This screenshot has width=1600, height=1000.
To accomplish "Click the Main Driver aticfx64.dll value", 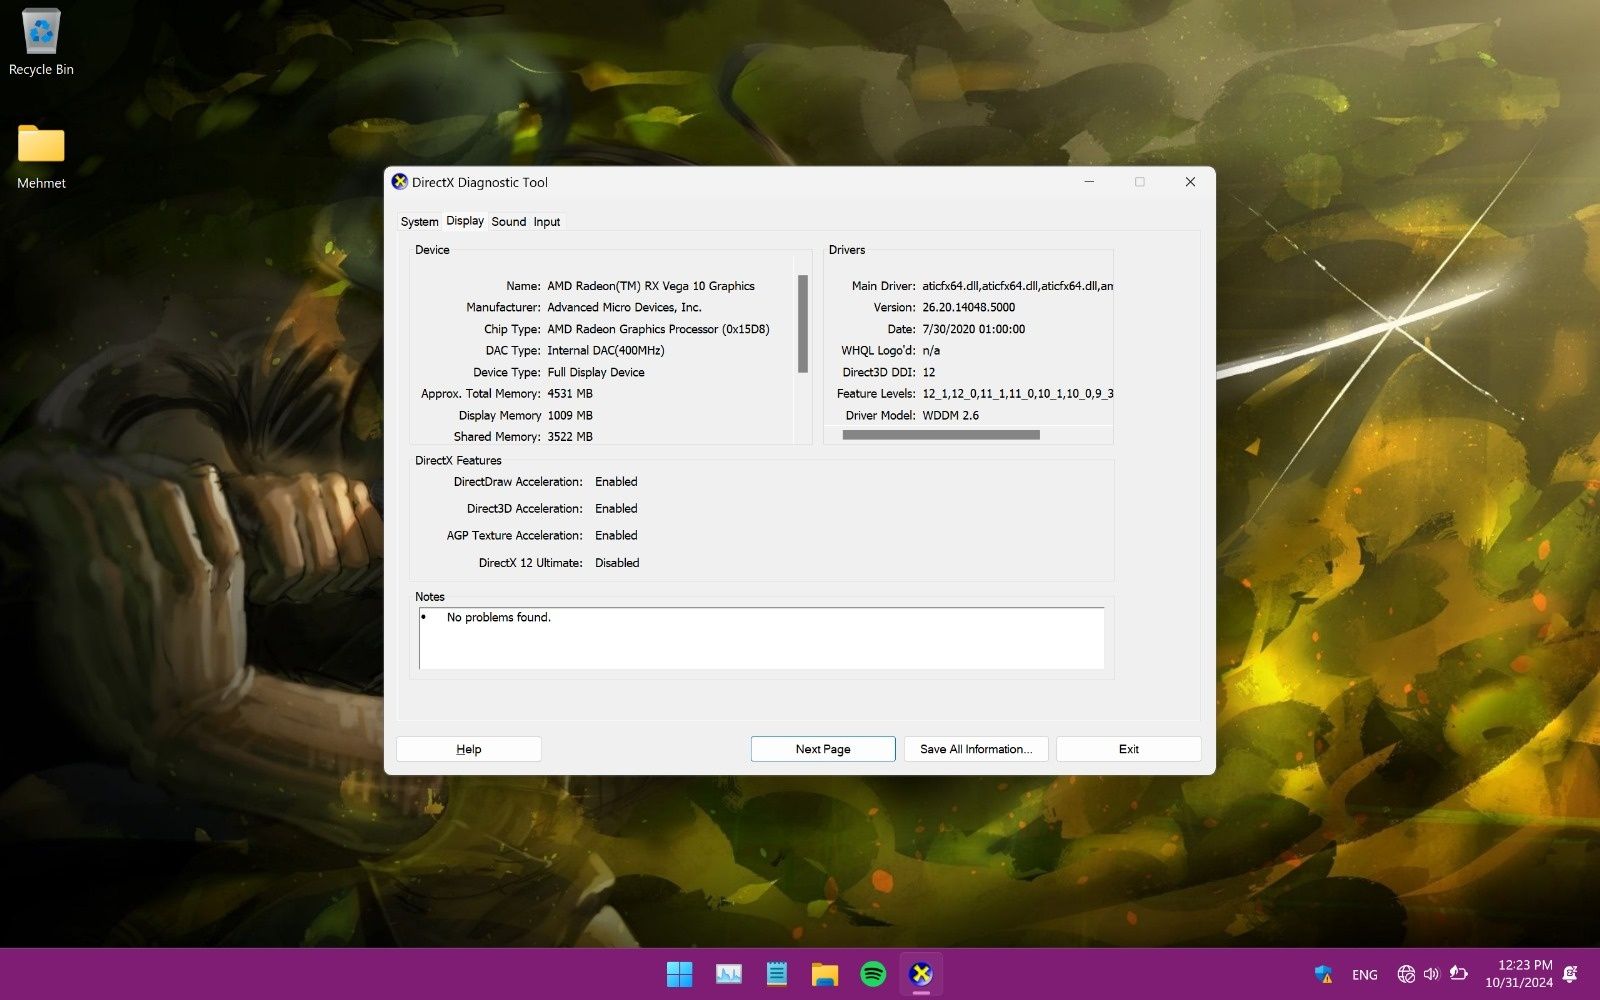I will coord(1017,286).
